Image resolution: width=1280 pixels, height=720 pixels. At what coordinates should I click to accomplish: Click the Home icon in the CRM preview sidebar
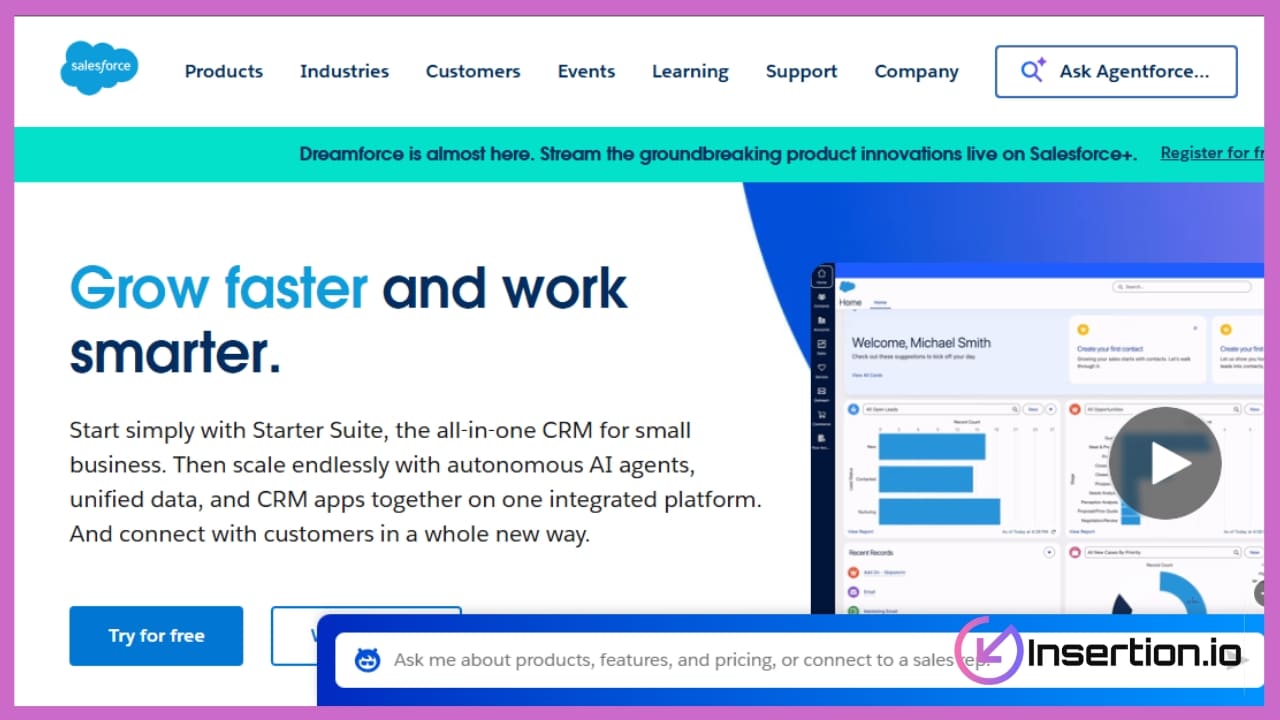822,276
